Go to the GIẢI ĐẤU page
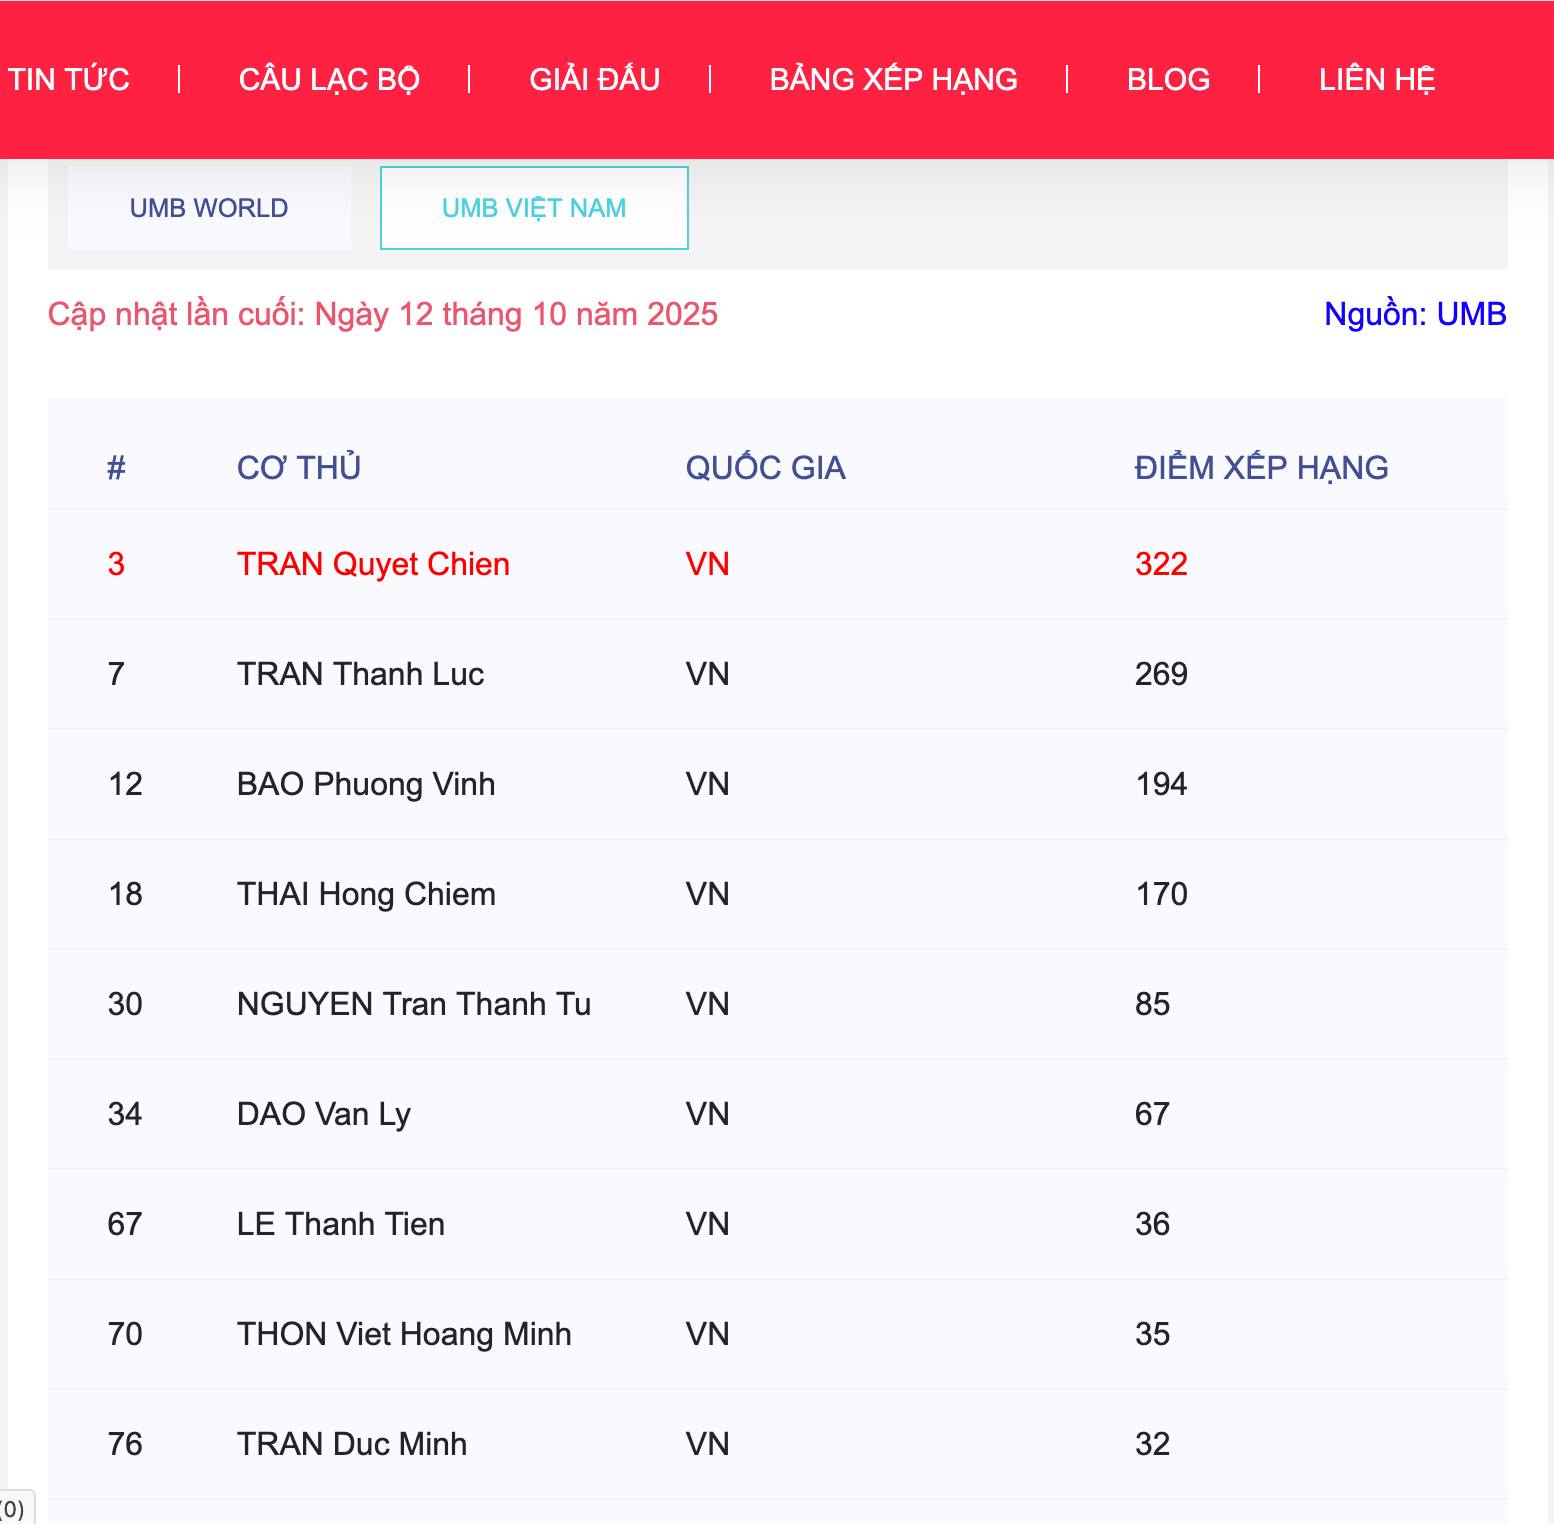1554x1524 pixels. click(594, 79)
